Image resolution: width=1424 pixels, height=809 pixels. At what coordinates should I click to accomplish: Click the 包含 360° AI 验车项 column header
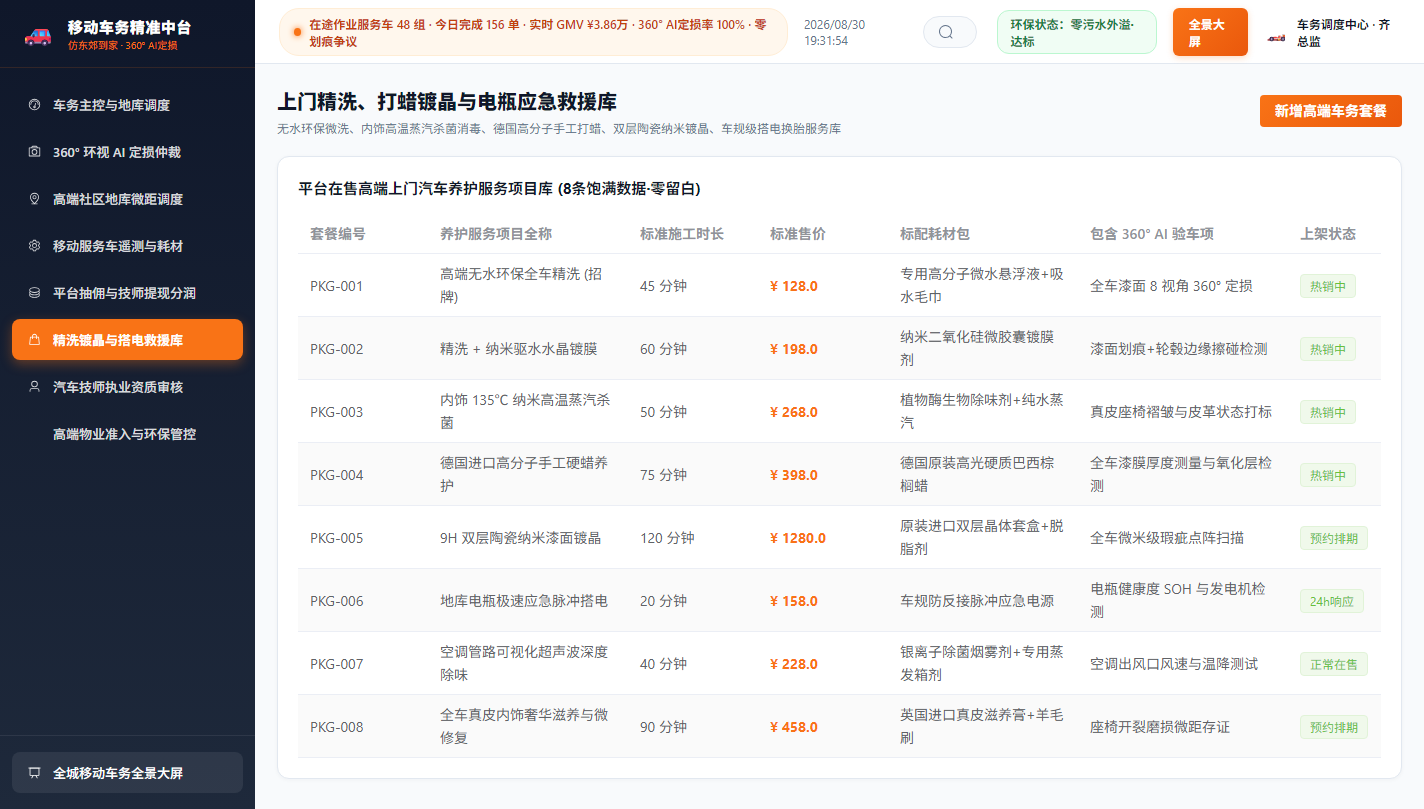tap(1152, 234)
